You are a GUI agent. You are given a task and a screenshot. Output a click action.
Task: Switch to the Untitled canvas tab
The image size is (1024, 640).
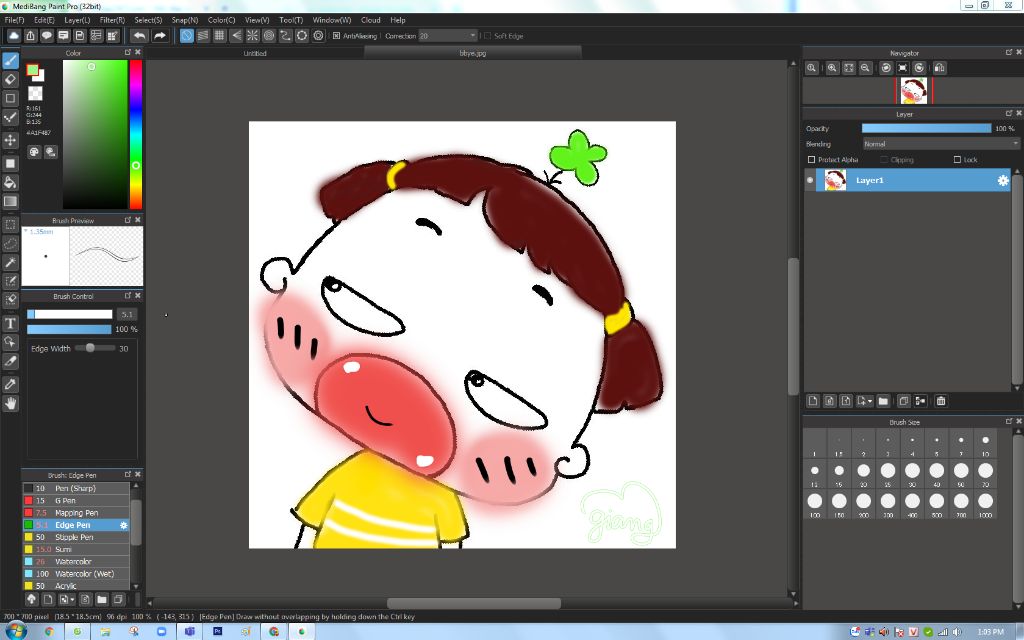(255, 54)
